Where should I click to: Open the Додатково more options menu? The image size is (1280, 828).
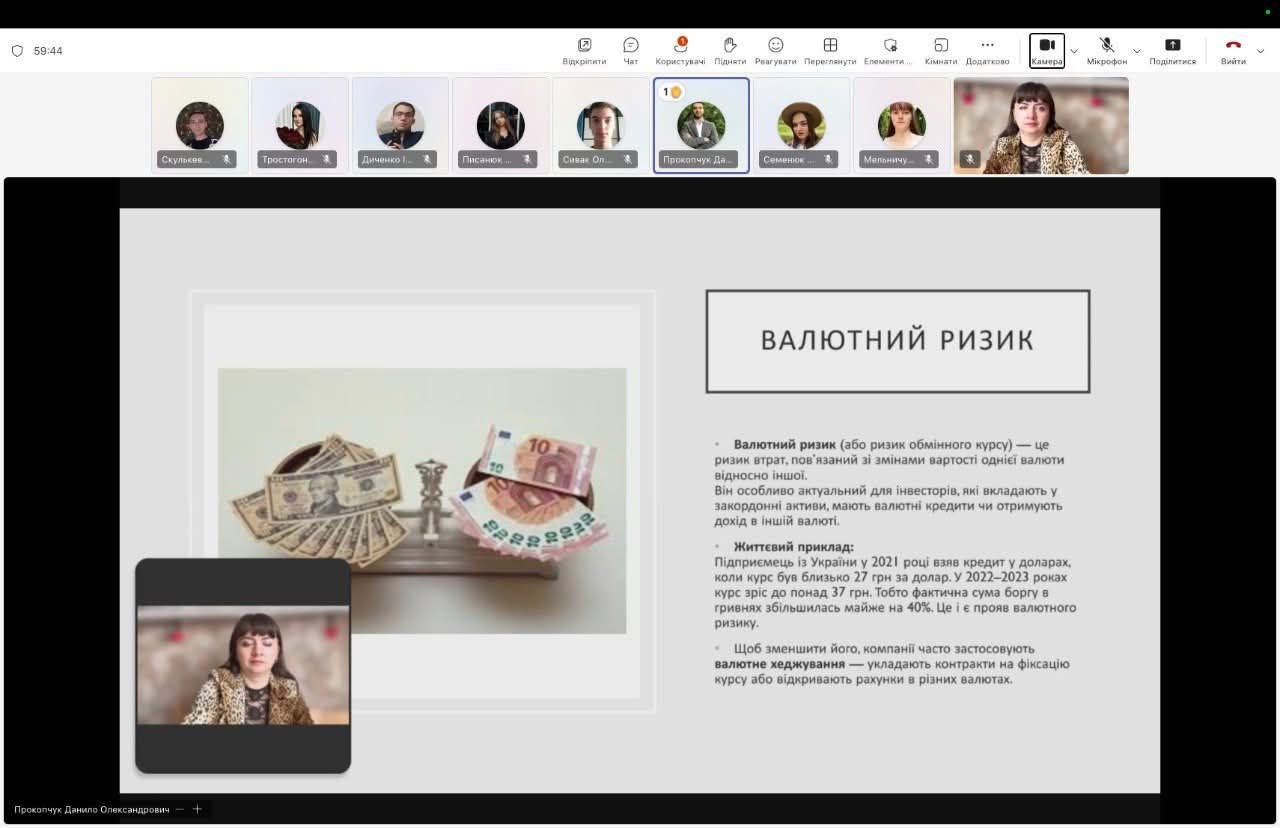pyautogui.click(x=987, y=46)
